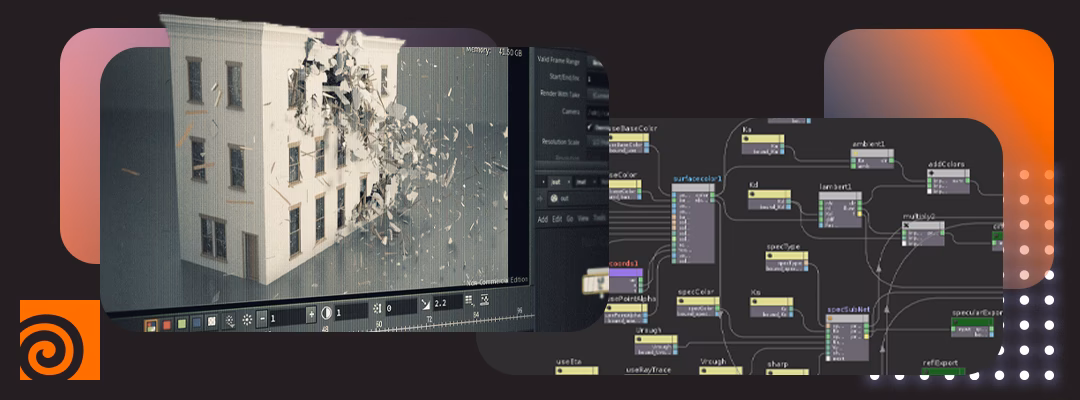Select the multiply2 node
Image resolution: width=1080 pixels, height=400 pixels.
[923, 233]
